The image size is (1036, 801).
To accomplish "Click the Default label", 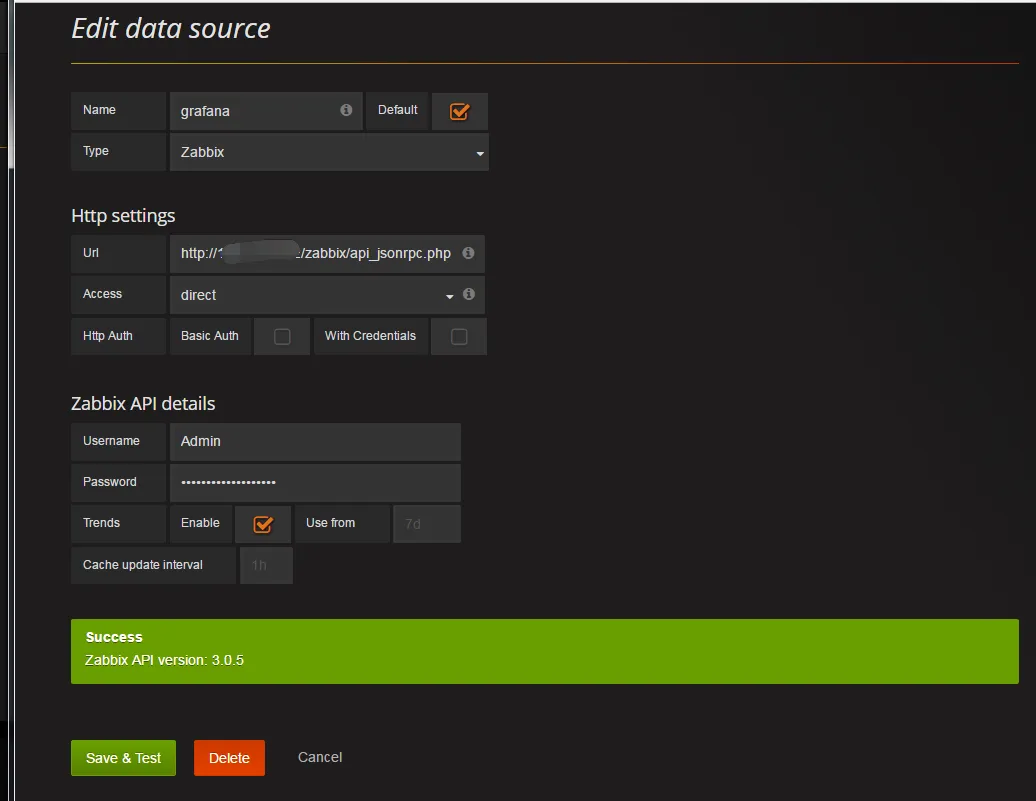I will (x=398, y=110).
